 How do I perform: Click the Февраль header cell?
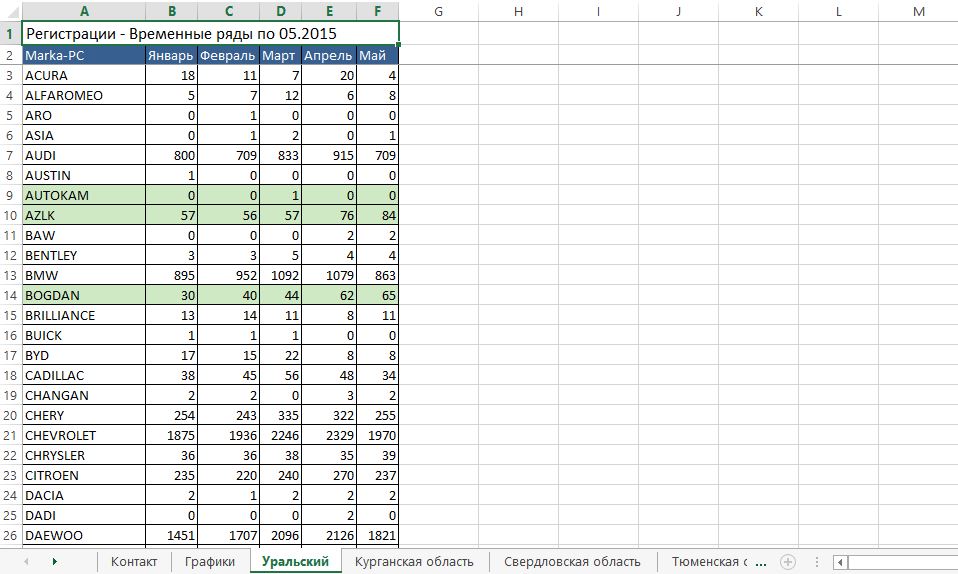[229, 55]
